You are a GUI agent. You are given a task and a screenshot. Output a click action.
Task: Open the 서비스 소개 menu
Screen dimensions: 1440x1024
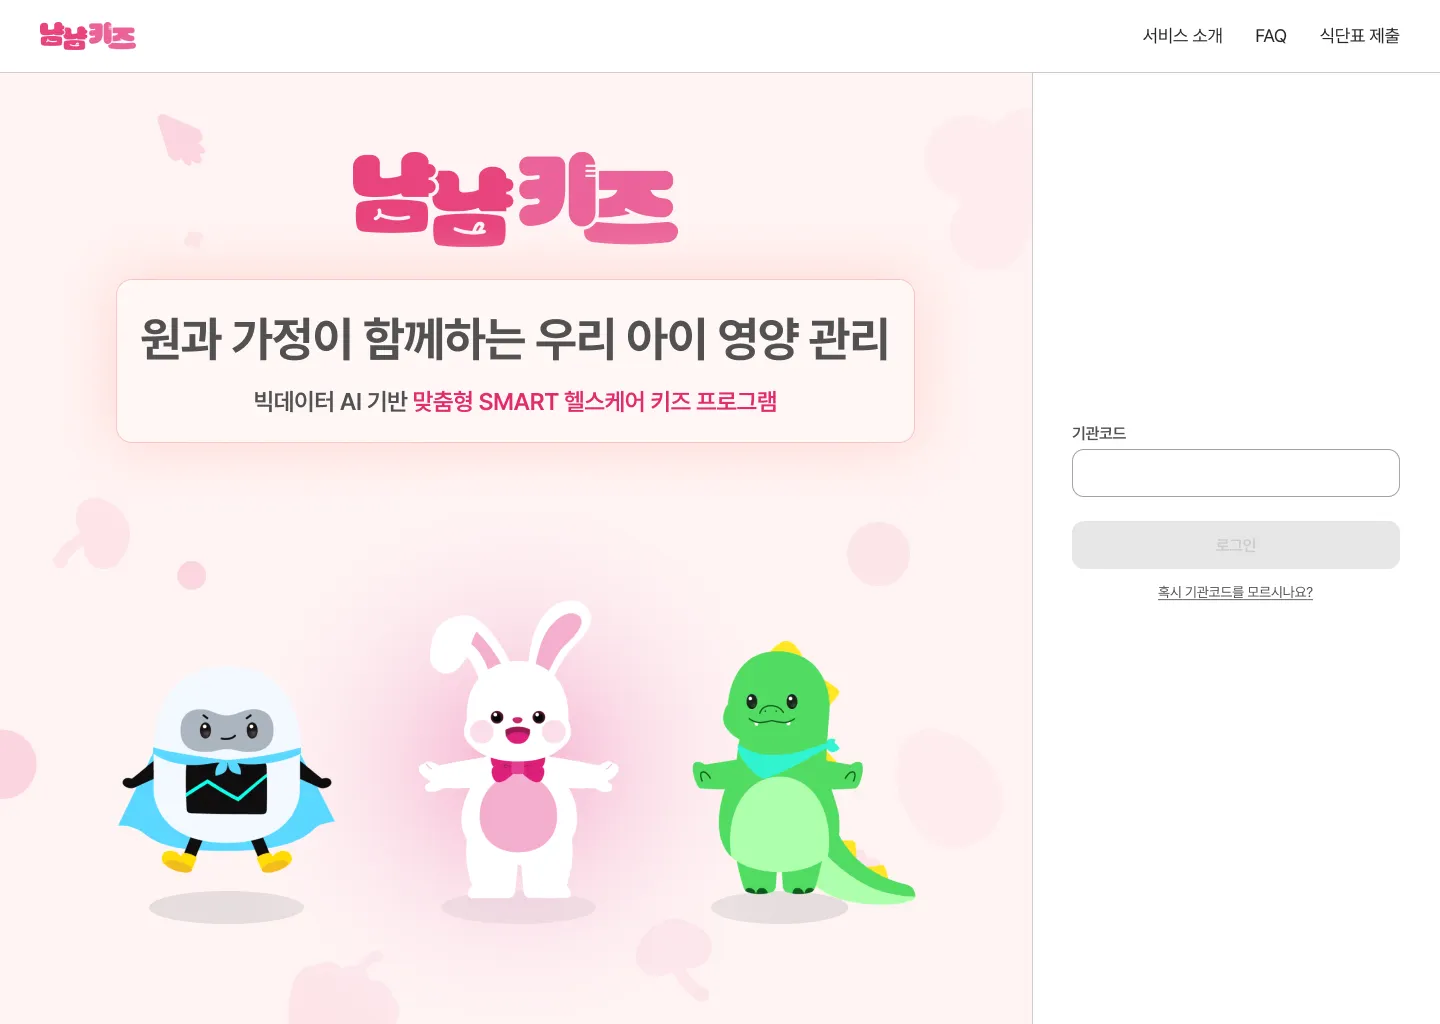click(1182, 36)
